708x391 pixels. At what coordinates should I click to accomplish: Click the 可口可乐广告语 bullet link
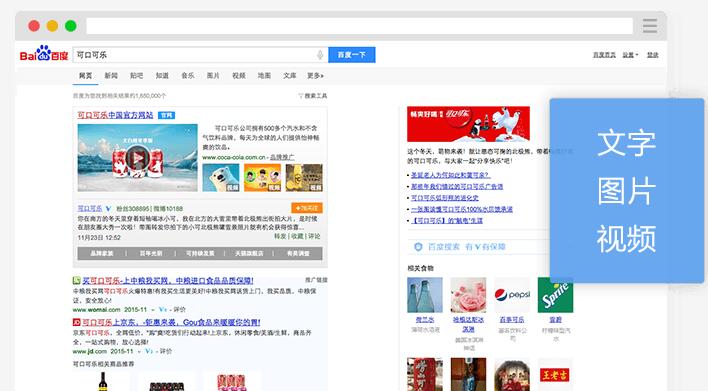coord(457,186)
